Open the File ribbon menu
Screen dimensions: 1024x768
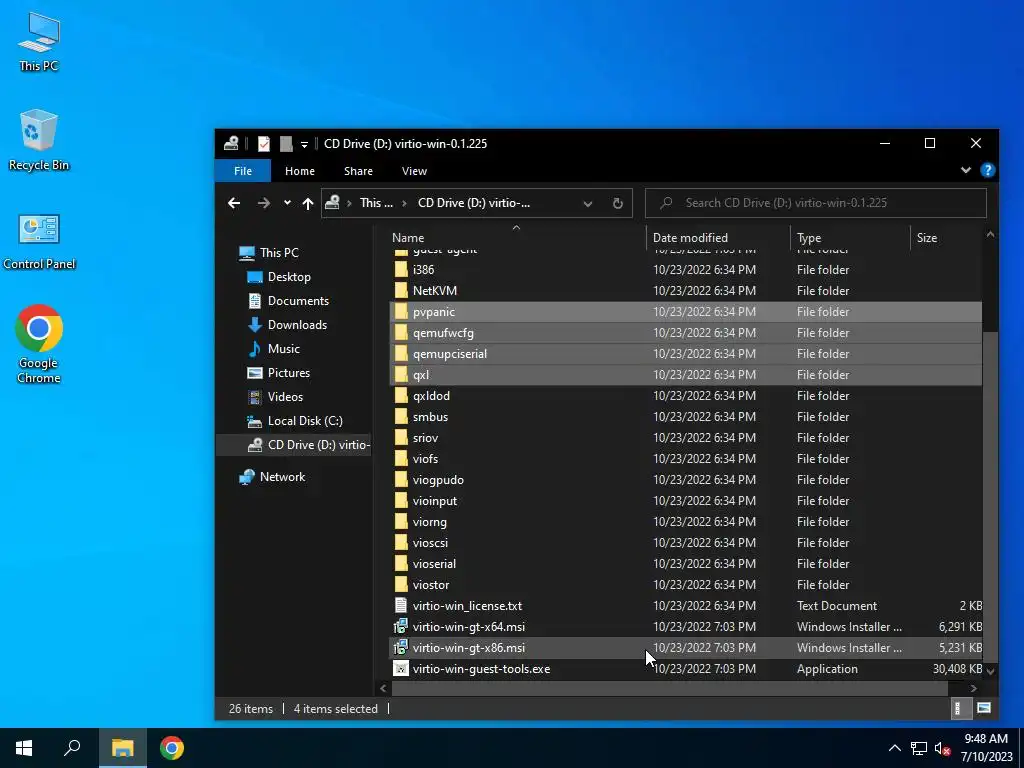(x=243, y=171)
